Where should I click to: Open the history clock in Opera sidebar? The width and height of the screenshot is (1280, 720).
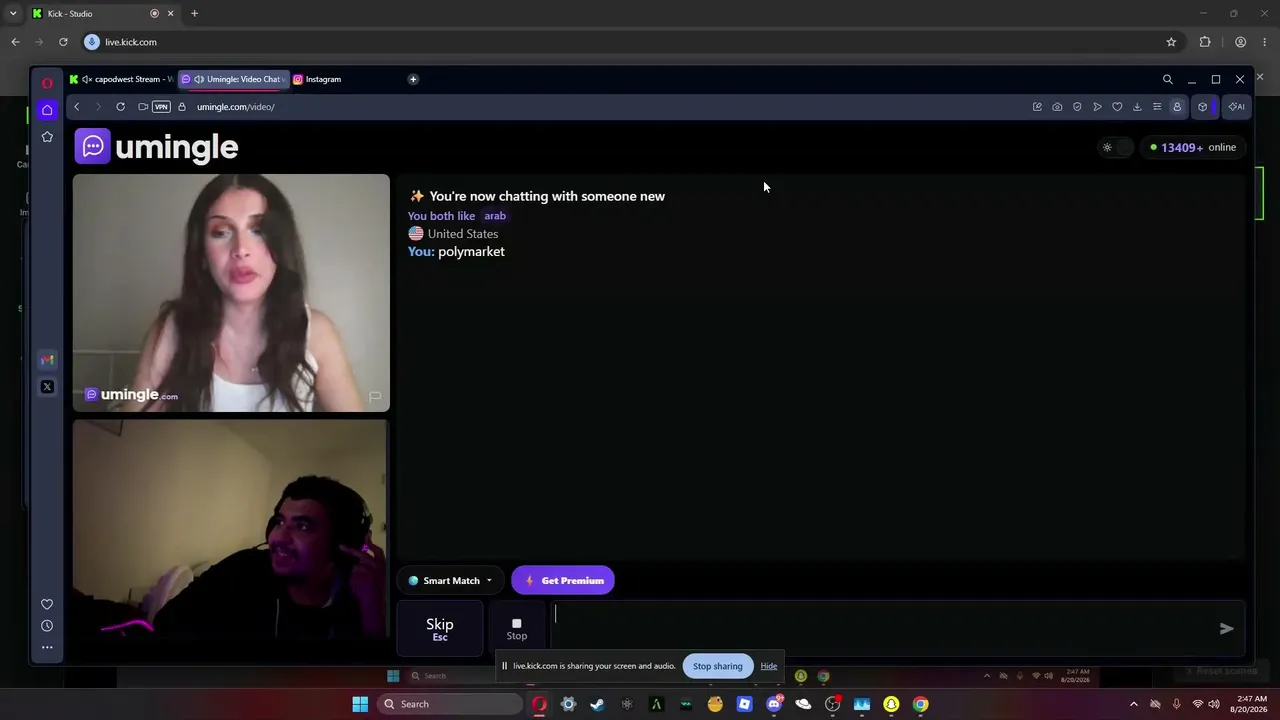pos(47,626)
